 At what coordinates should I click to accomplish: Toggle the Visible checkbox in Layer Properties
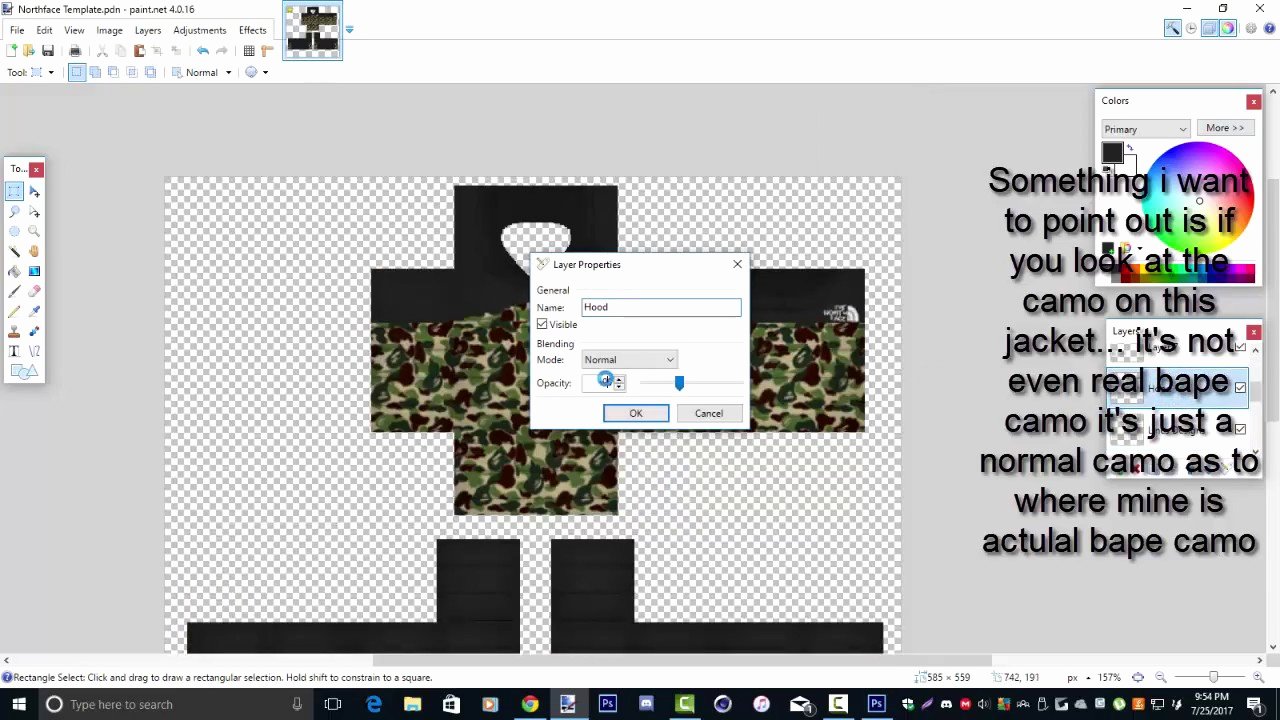tap(542, 325)
